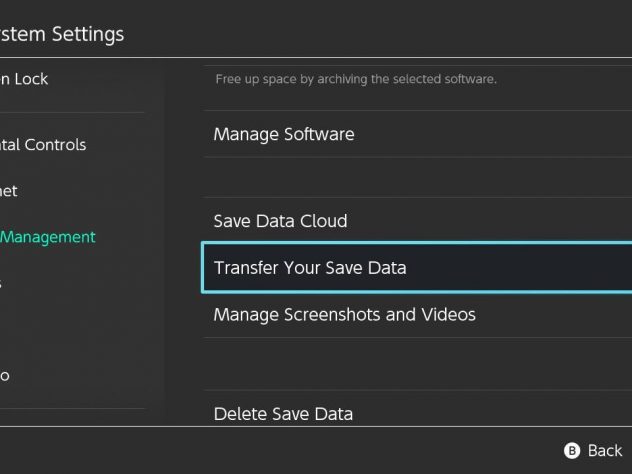Select Internet sidebar entry
Screen dimensions: 632x474
tap(9, 191)
